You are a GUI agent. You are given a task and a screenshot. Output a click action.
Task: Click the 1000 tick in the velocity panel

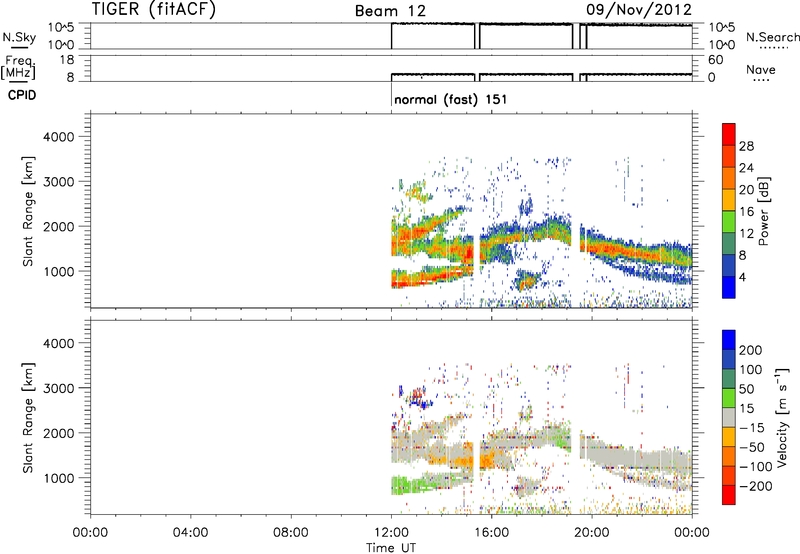click(x=59, y=478)
